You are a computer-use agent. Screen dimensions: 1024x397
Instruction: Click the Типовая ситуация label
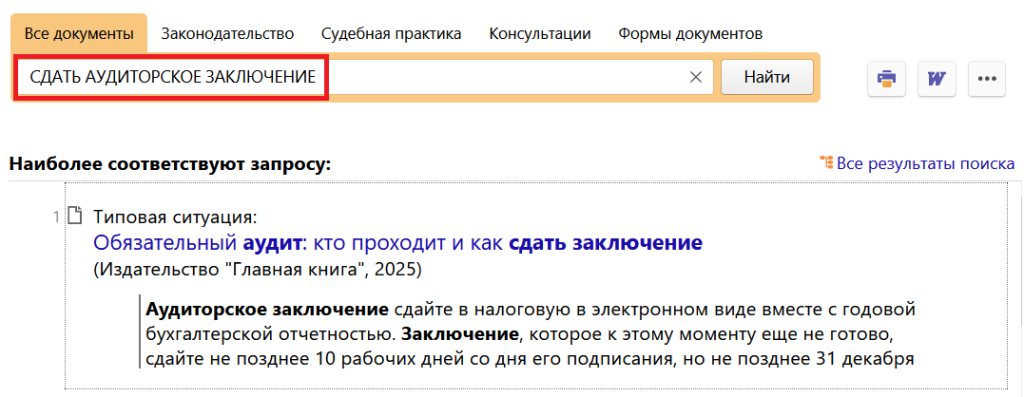(x=176, y=216)
